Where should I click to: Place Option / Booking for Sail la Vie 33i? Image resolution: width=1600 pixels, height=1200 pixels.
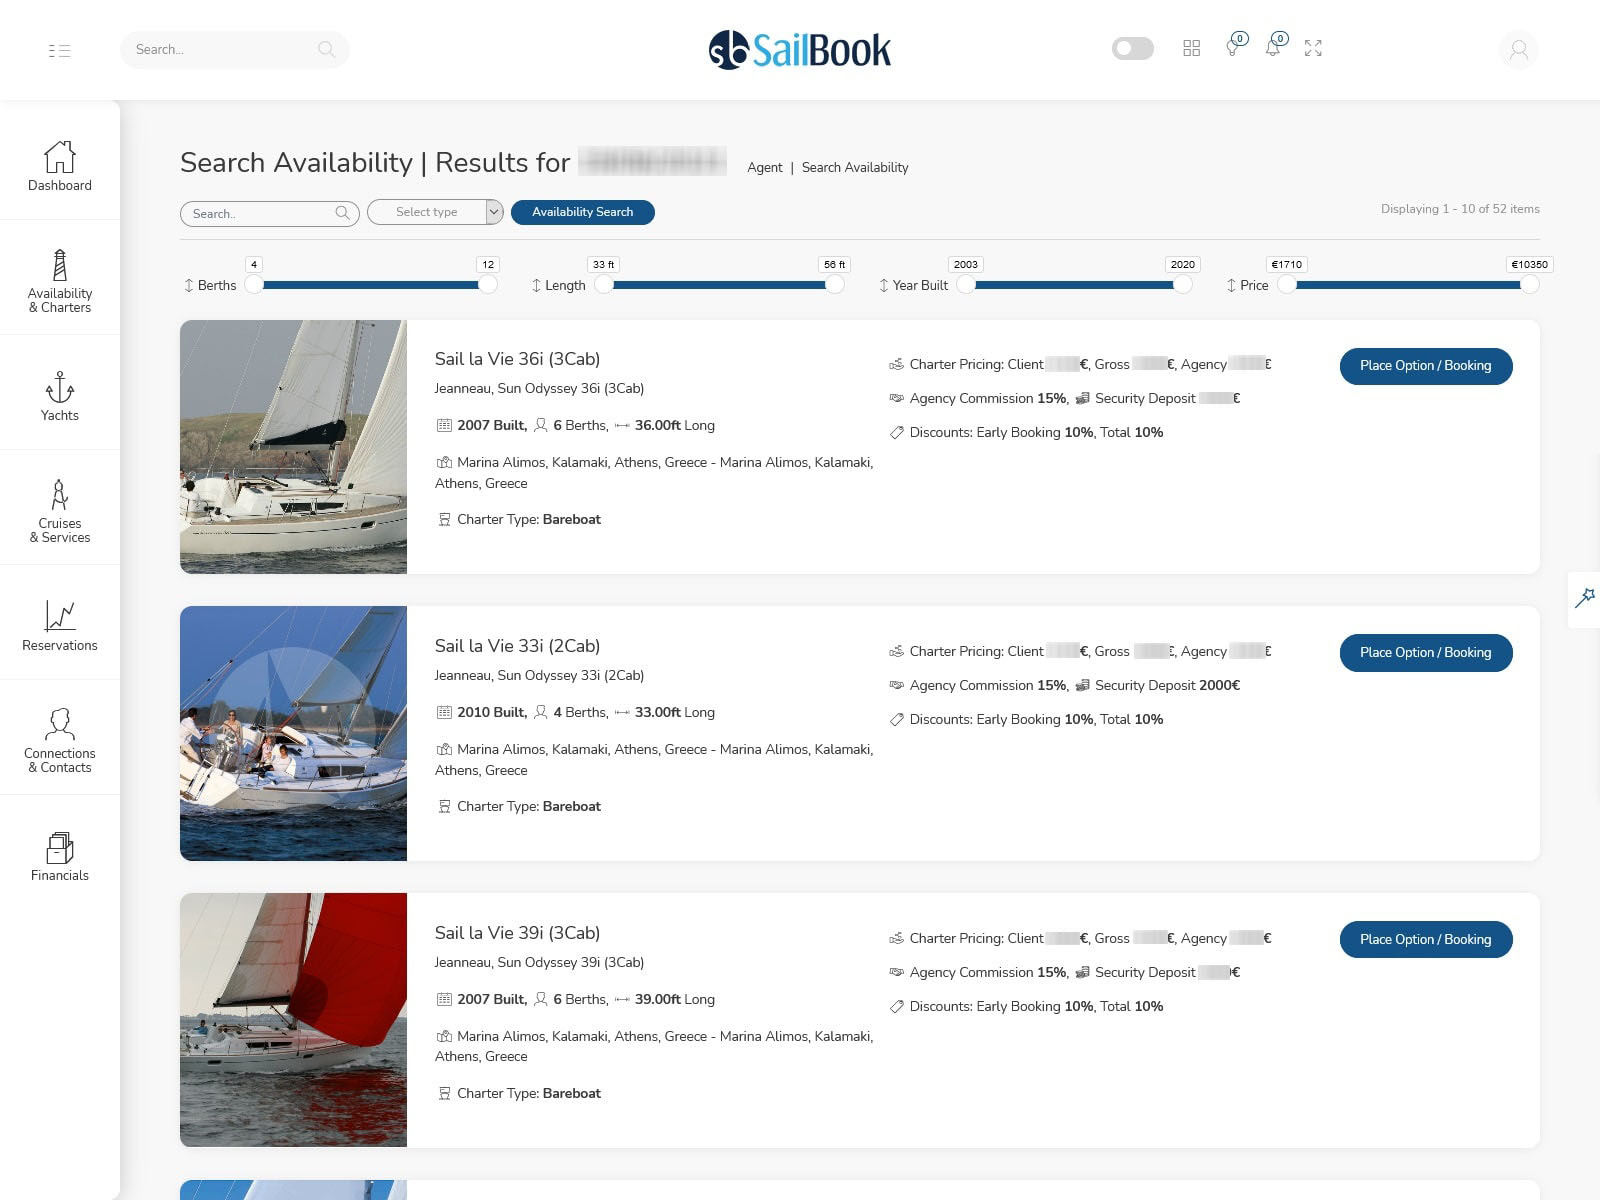pyautogui.click(x=1425, y=653)
